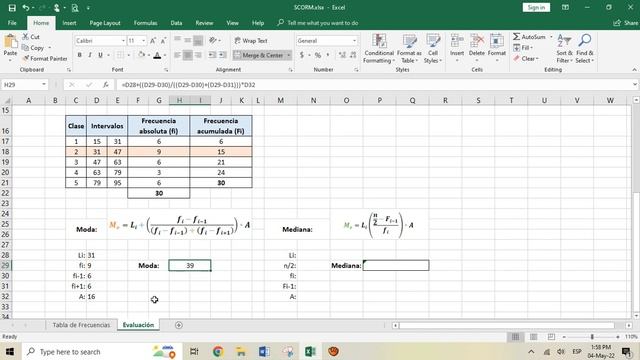Click the Share button
This screenshot has width=640, height=360.
(626, 23)
